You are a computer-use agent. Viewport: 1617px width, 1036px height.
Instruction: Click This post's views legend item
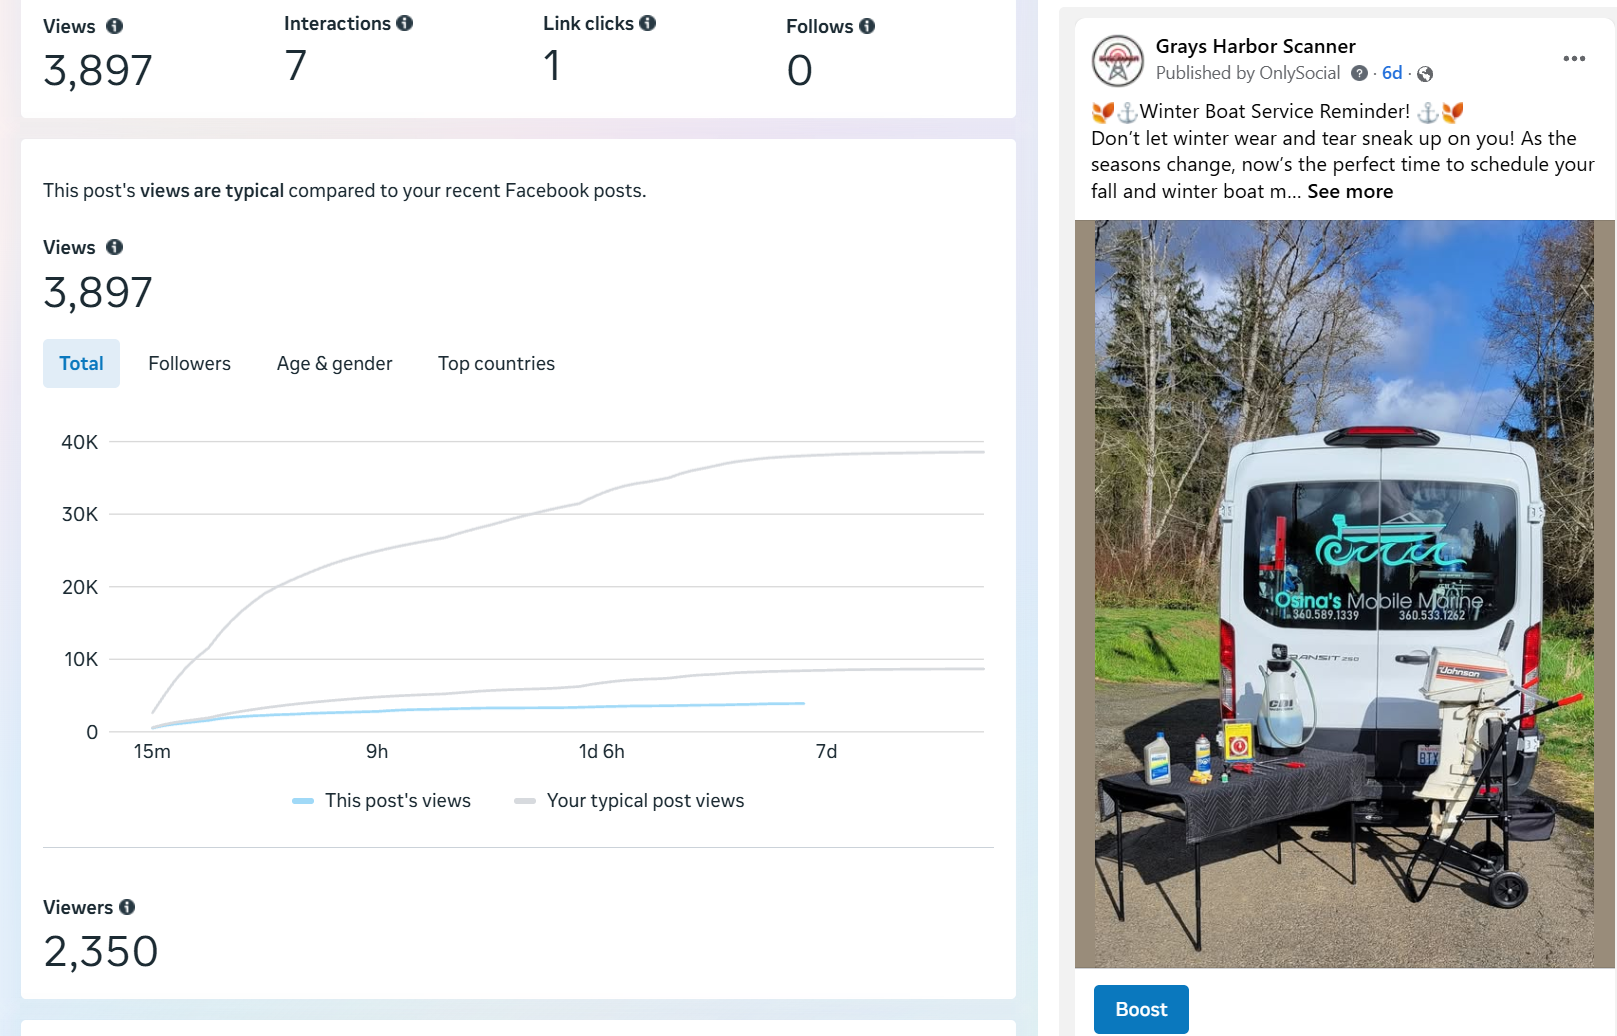[382, 801]
